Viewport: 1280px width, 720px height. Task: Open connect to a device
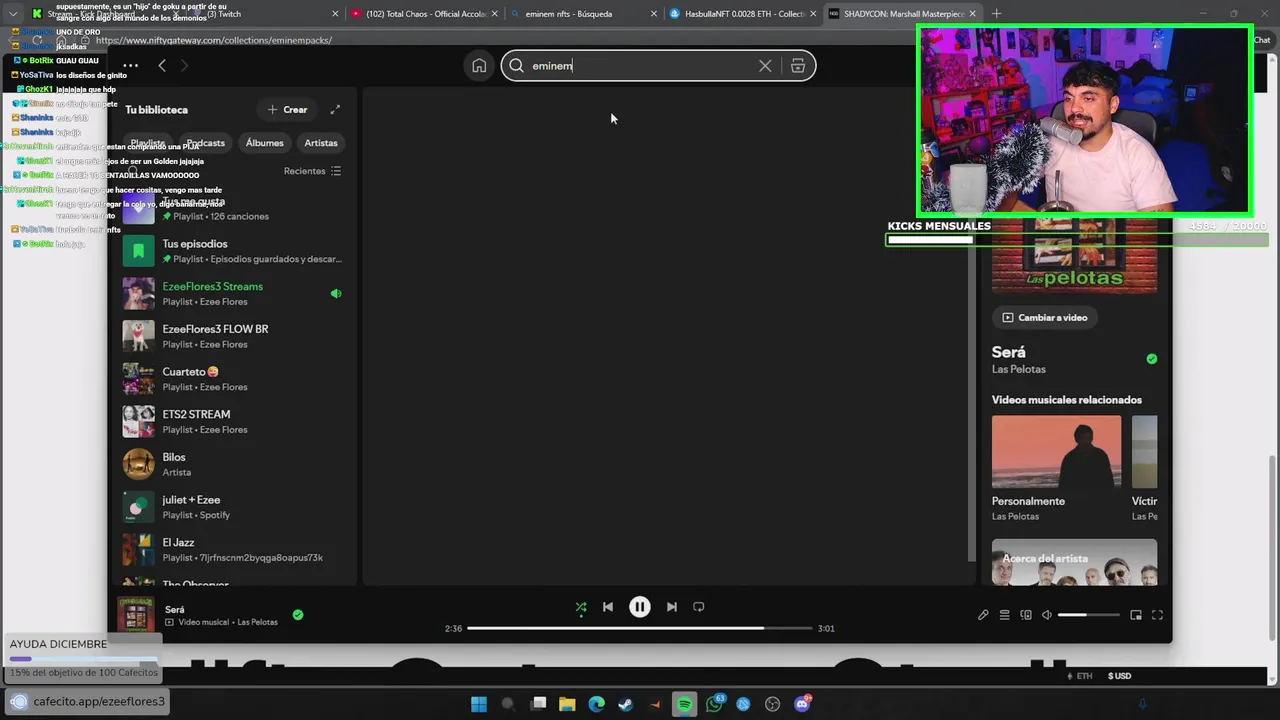coord(1026,615)
